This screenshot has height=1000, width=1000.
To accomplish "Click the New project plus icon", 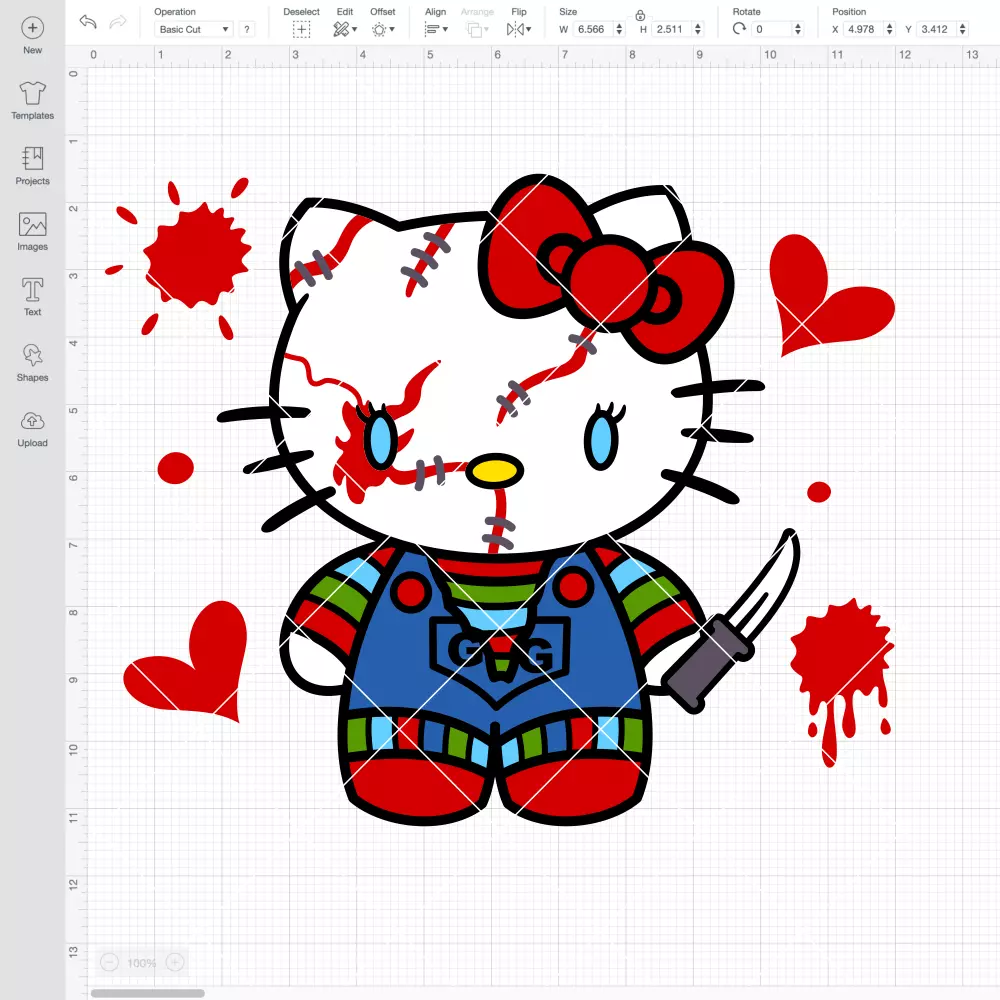I will pos(33,27).
